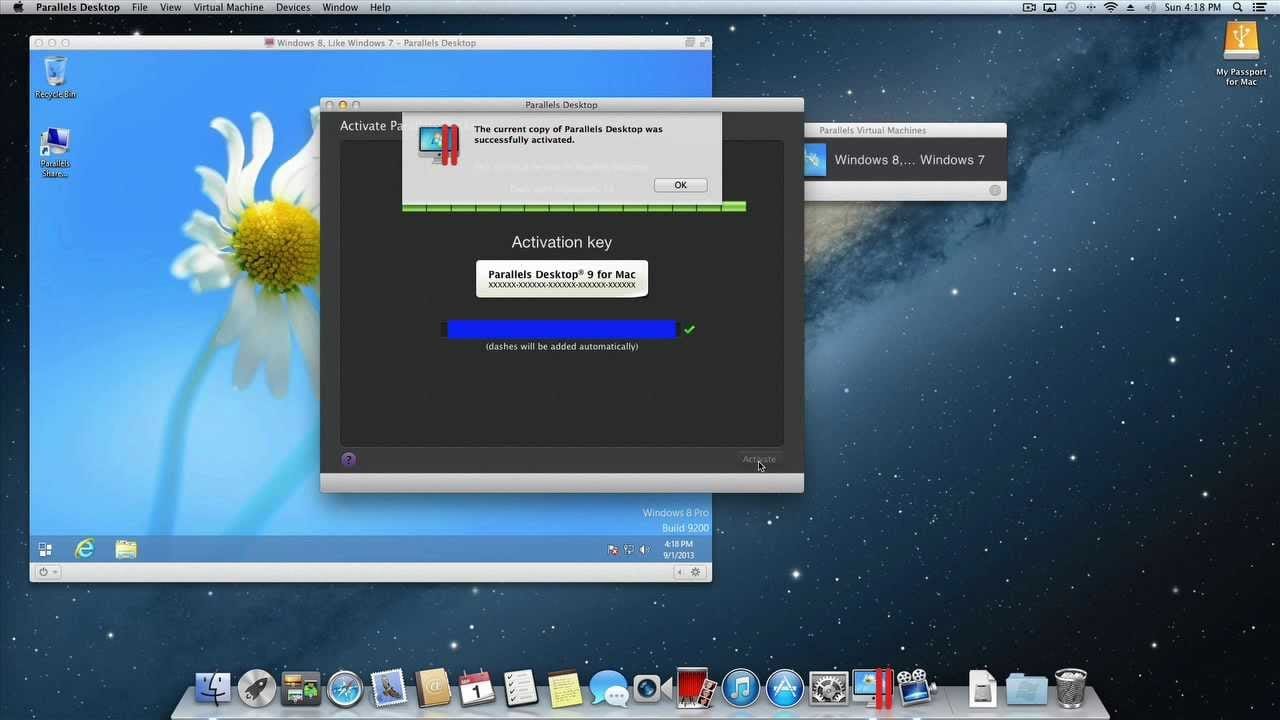Open the gear configuration icon in VM window

pos(697,572)
